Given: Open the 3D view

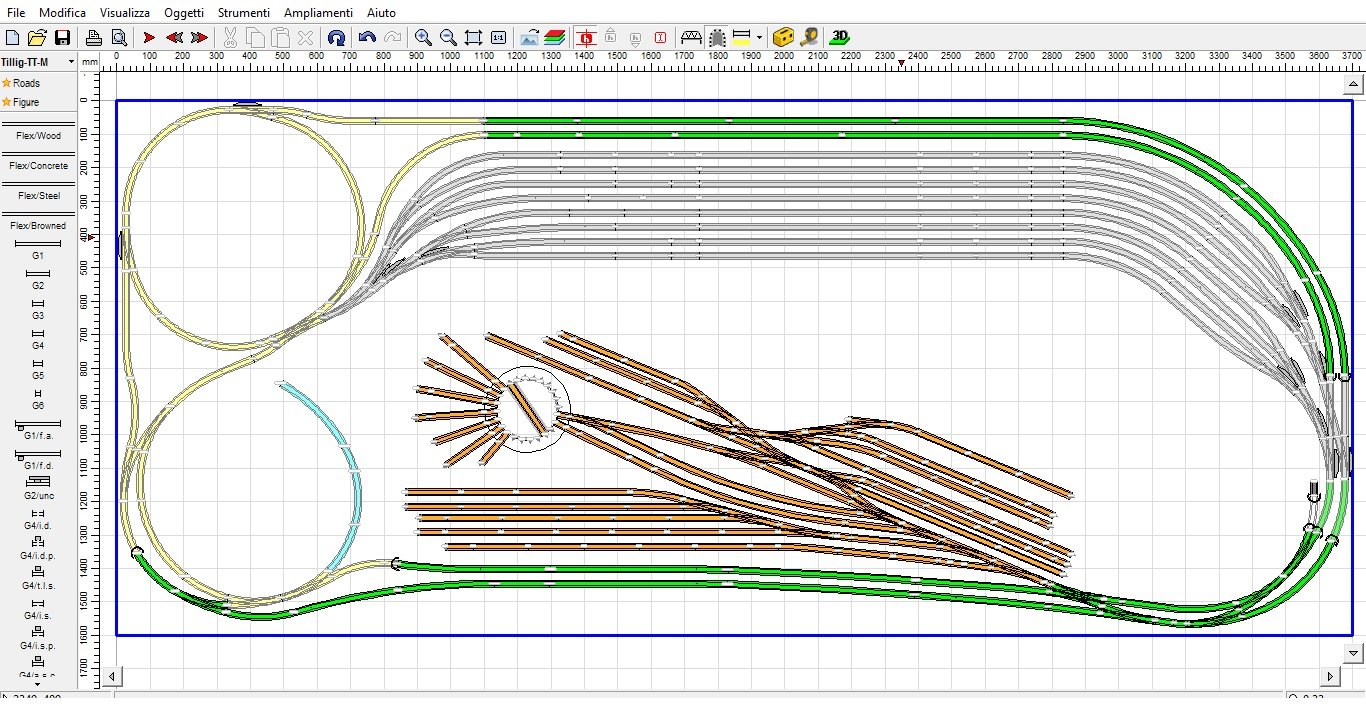Looking at the screenshot, I should tap(840, 37).
